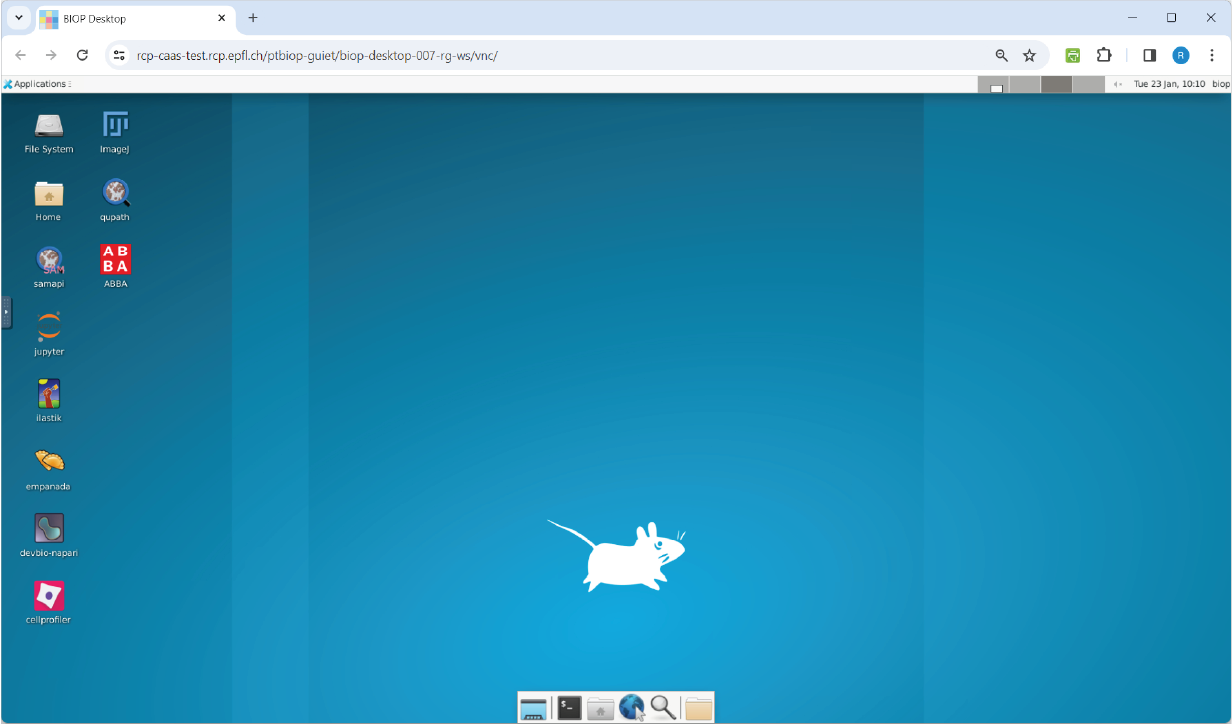Open a new browser tab
Screen dimensions: 1232x724
point(253,18)
